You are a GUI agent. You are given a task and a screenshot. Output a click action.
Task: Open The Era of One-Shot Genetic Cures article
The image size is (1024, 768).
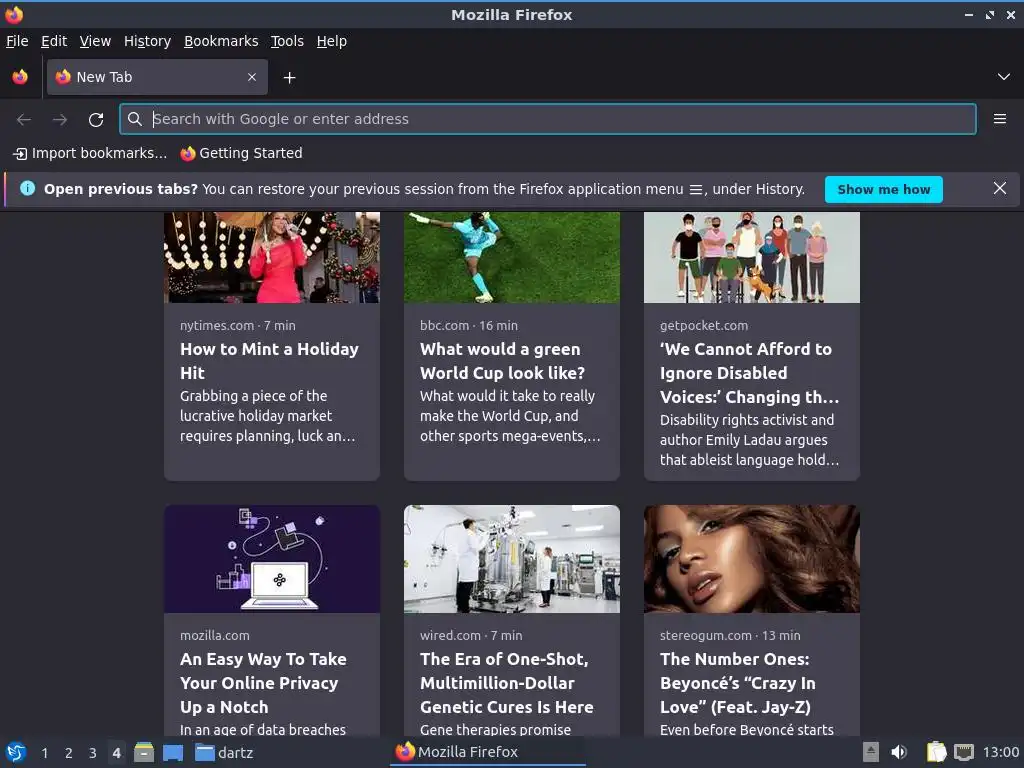[507, 683]
